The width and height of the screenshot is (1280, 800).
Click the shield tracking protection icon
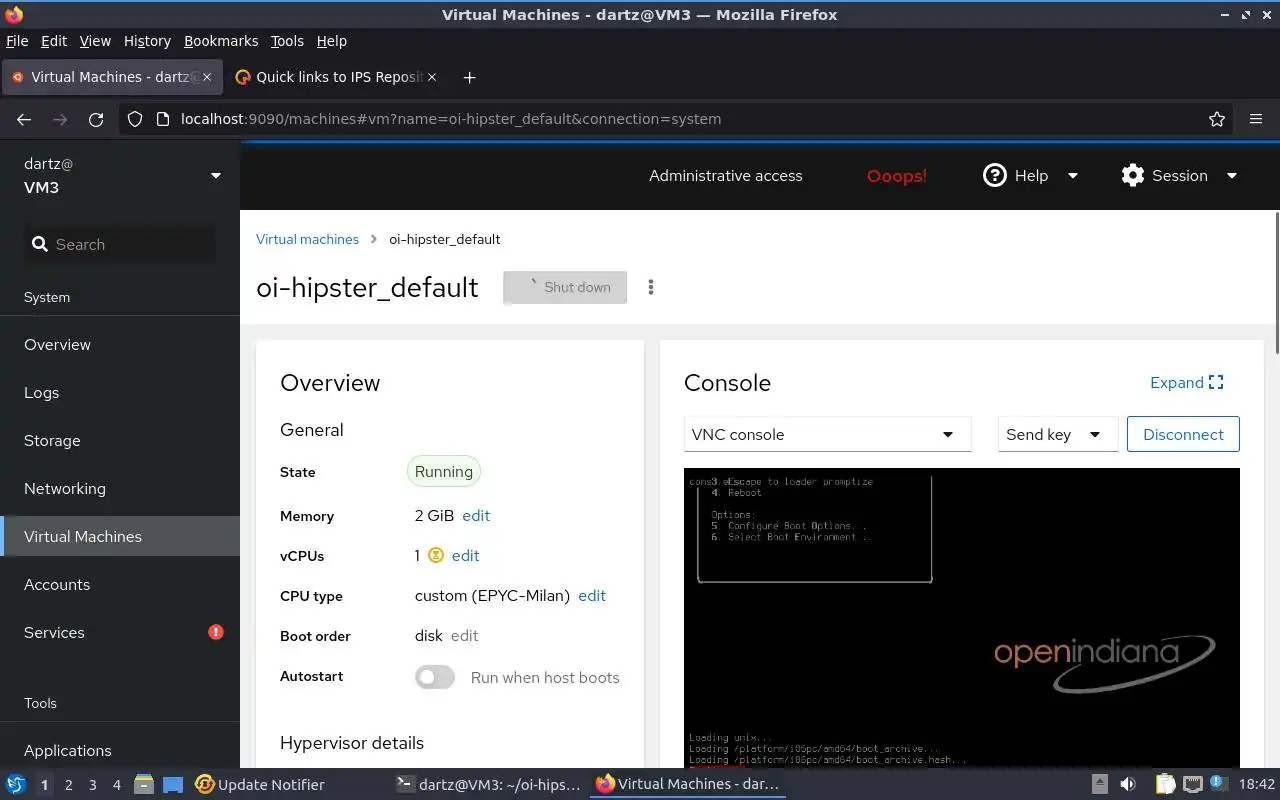pos(135,119)
